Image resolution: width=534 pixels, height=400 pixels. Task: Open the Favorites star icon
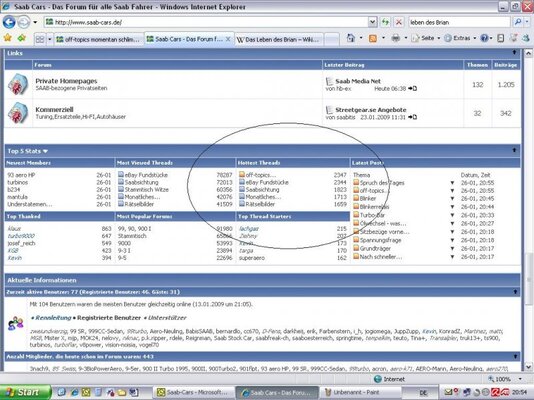click(x=7, y=38)
